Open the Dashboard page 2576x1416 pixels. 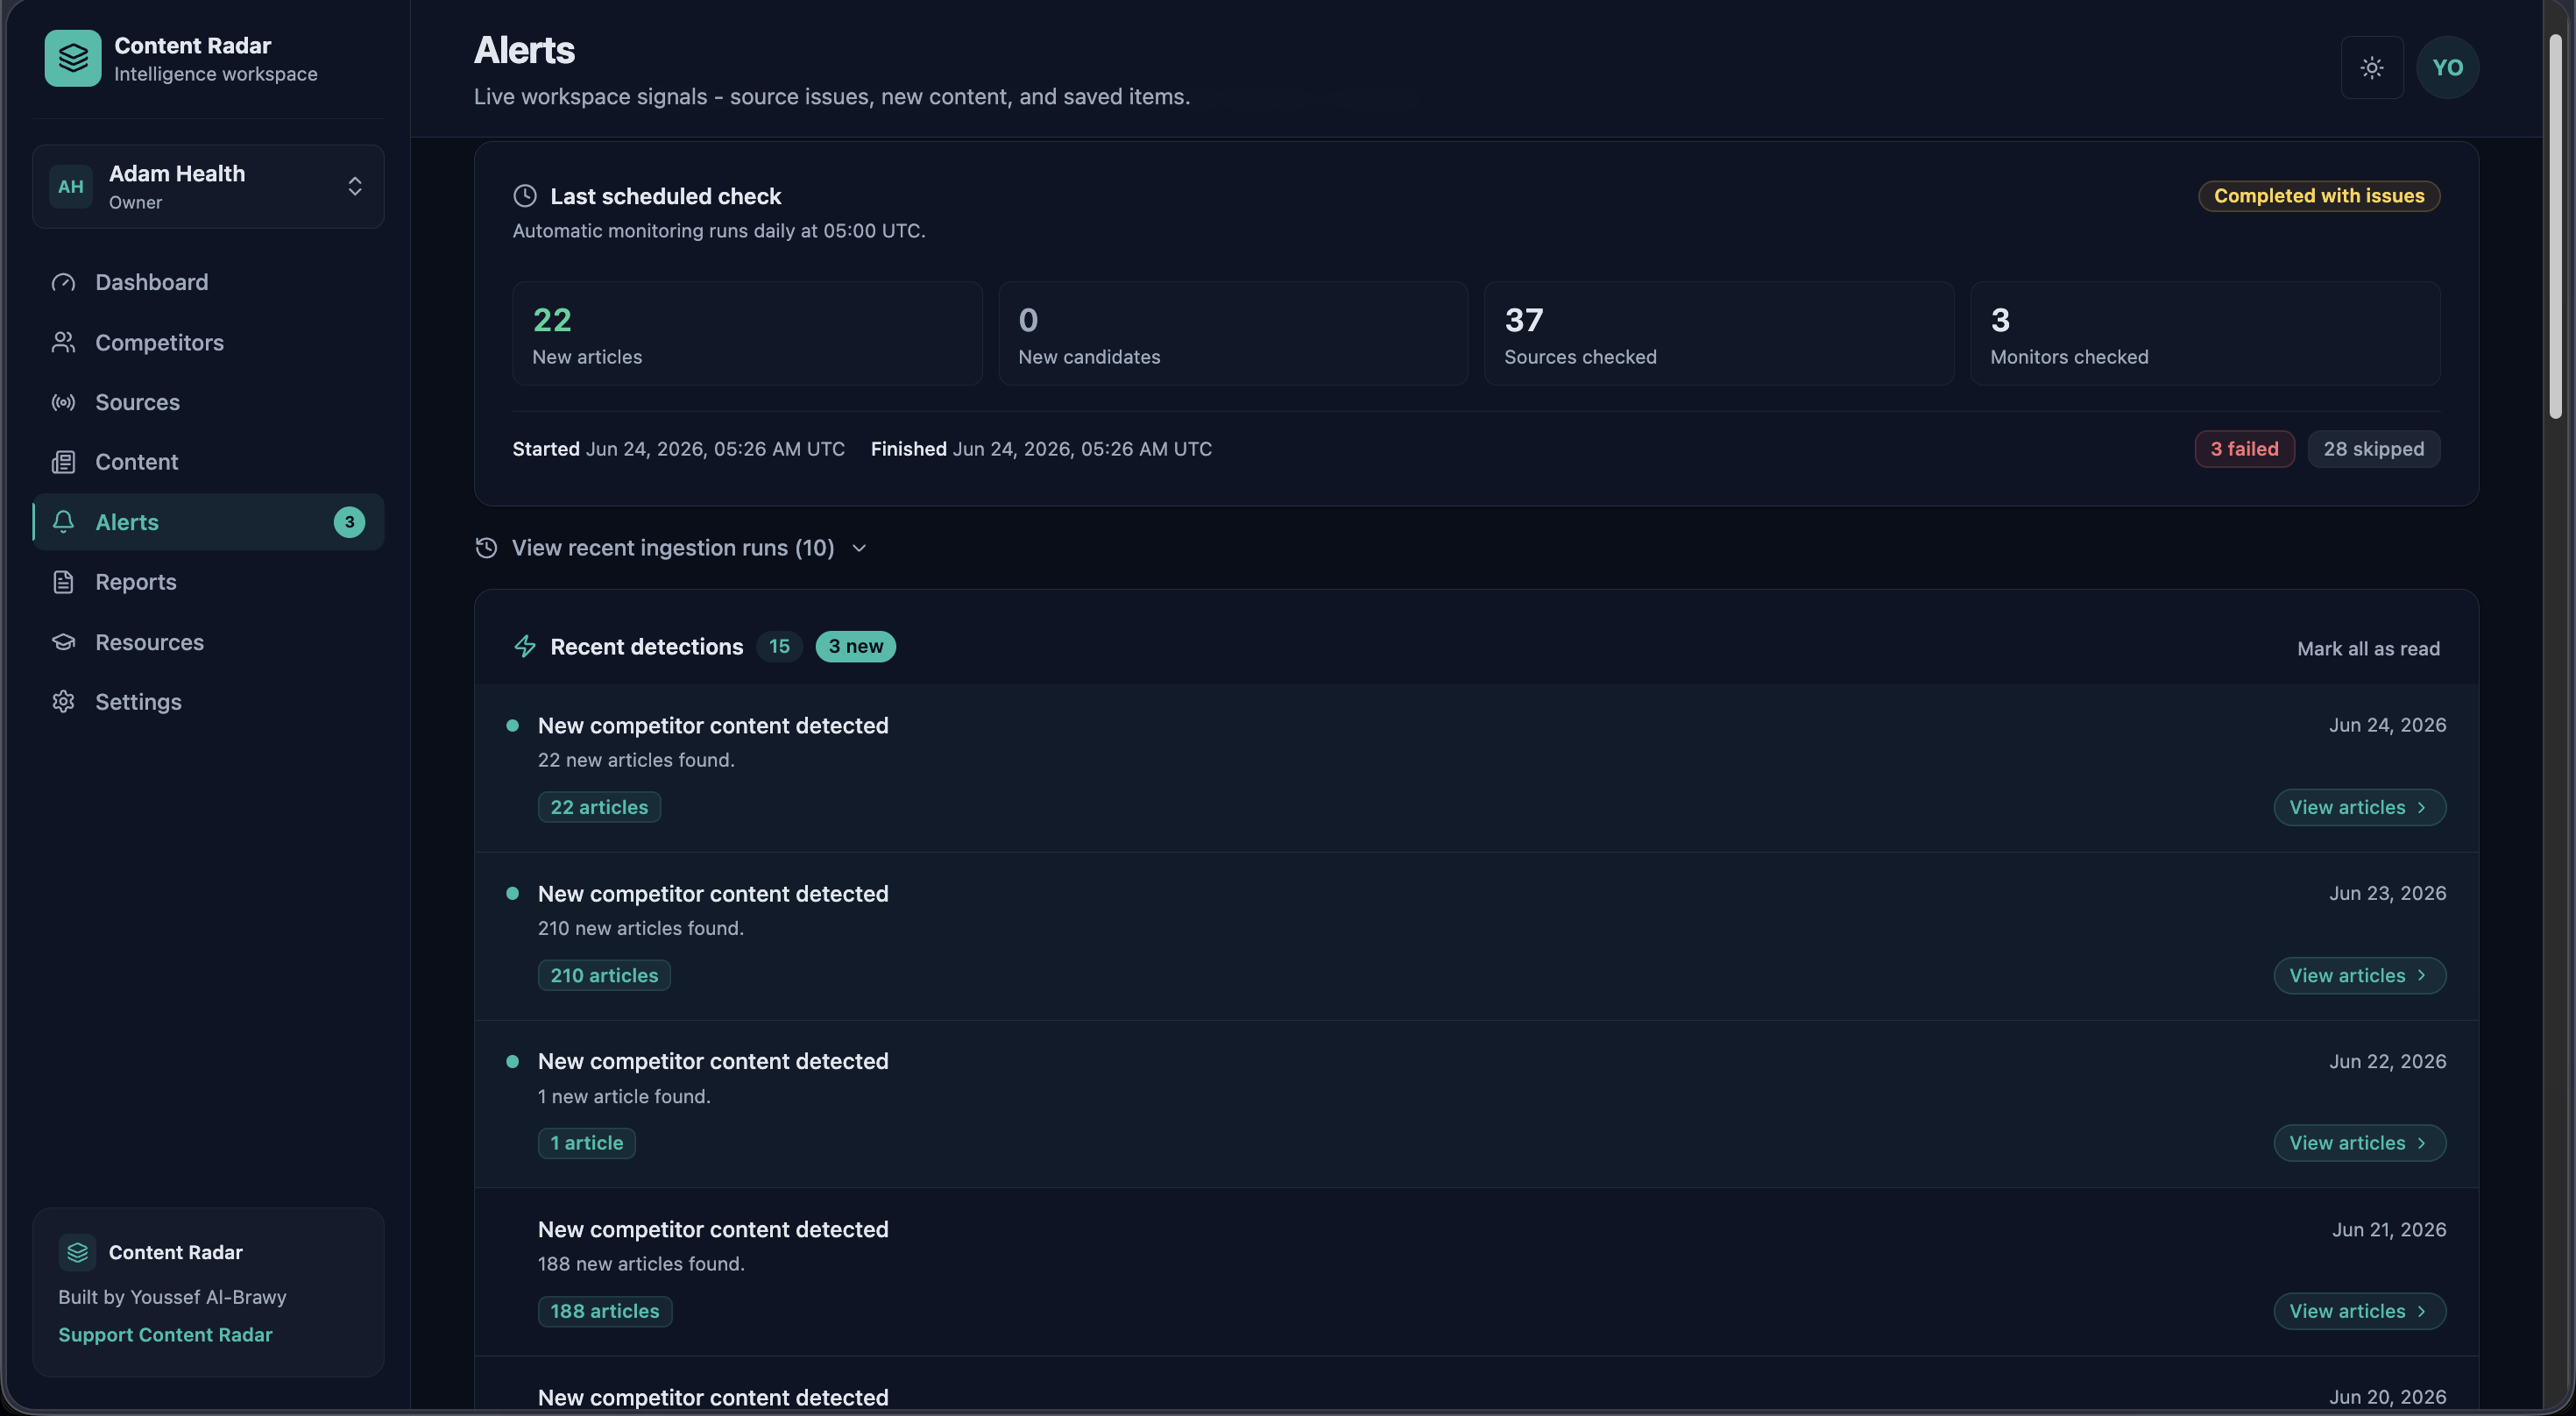(x=208, y=282)
